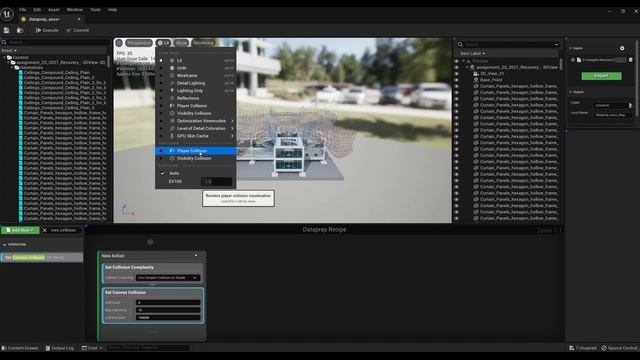
Task: Open the Edit menu
Action: [37, 9]
